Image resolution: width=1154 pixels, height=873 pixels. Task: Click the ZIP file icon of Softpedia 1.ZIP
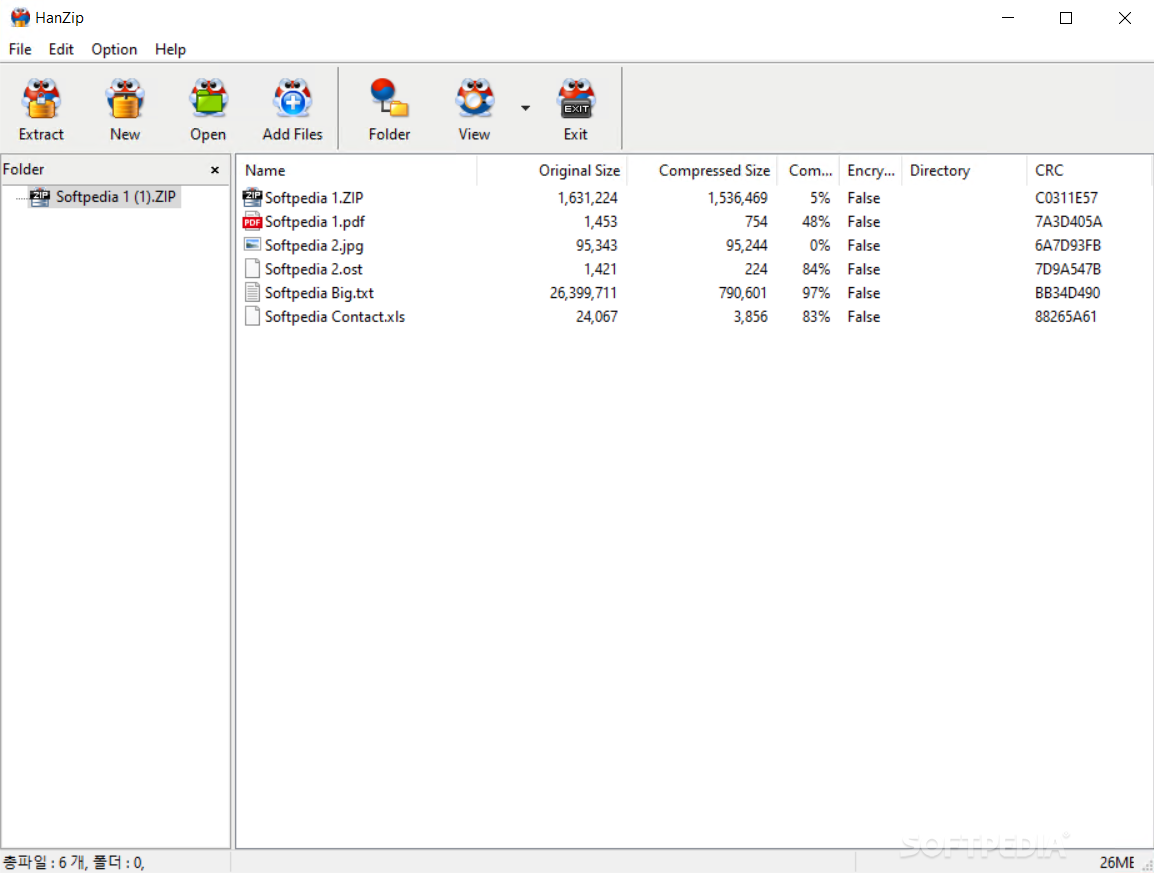pyautogui.click(x=252, y=197)
